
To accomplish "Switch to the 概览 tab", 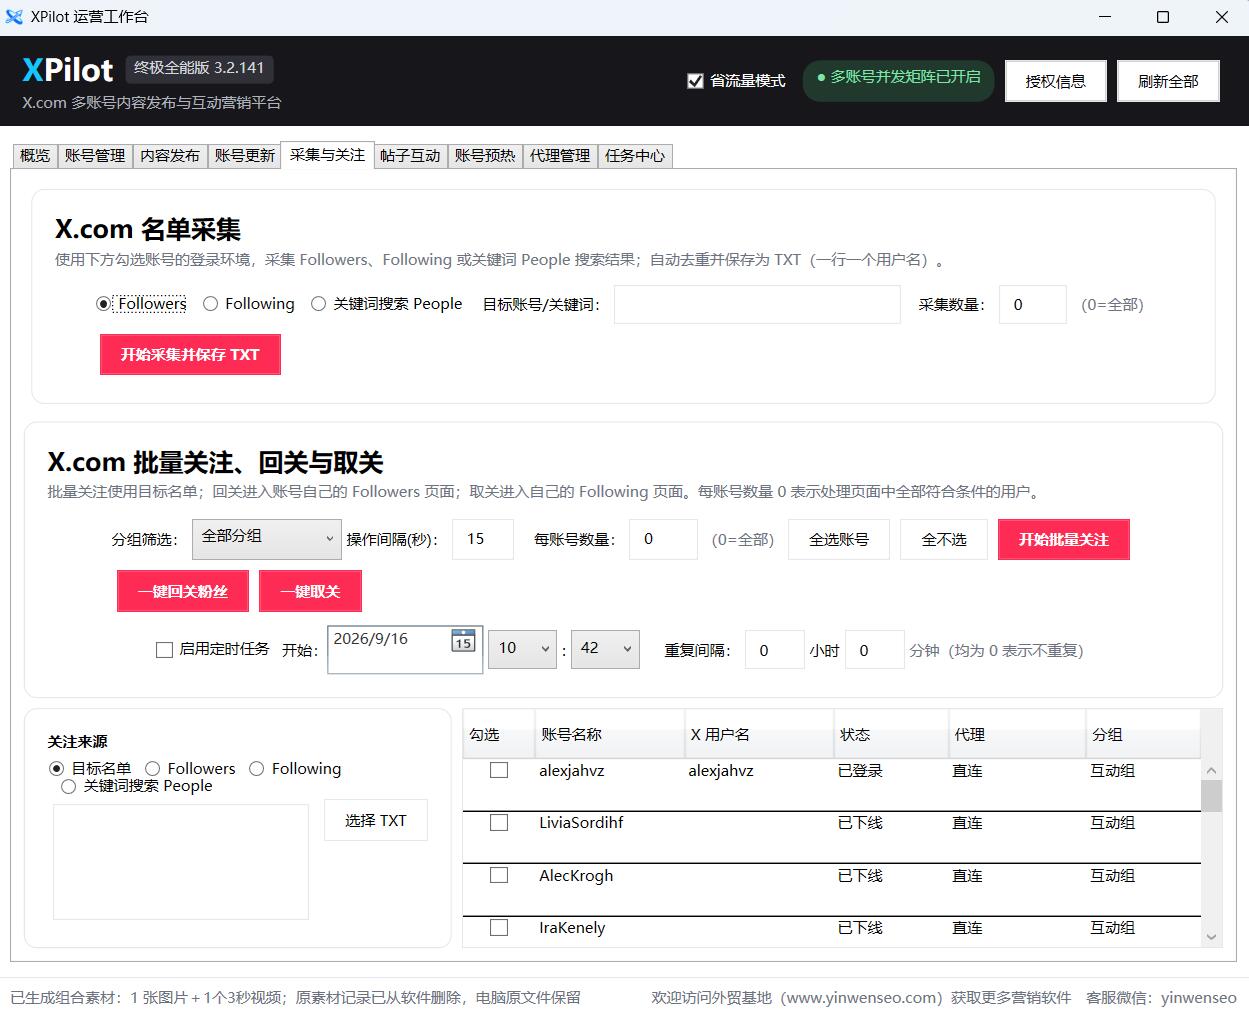I will [35, 156].
